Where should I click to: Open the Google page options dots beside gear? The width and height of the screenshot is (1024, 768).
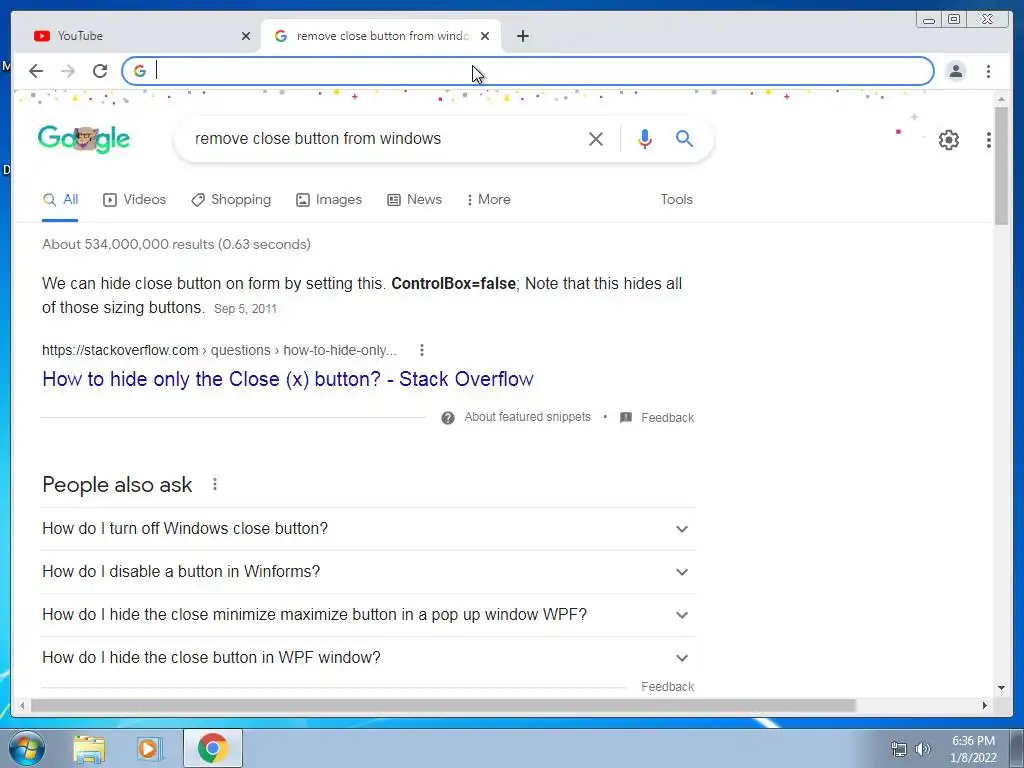[x=989, y=140]
